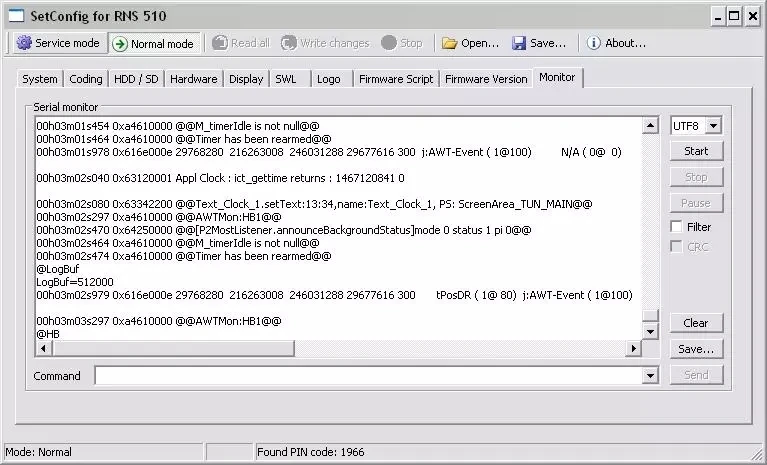Enable the Filter checkbox
Screen dimensions: 767x465
[x=677, y=227]
